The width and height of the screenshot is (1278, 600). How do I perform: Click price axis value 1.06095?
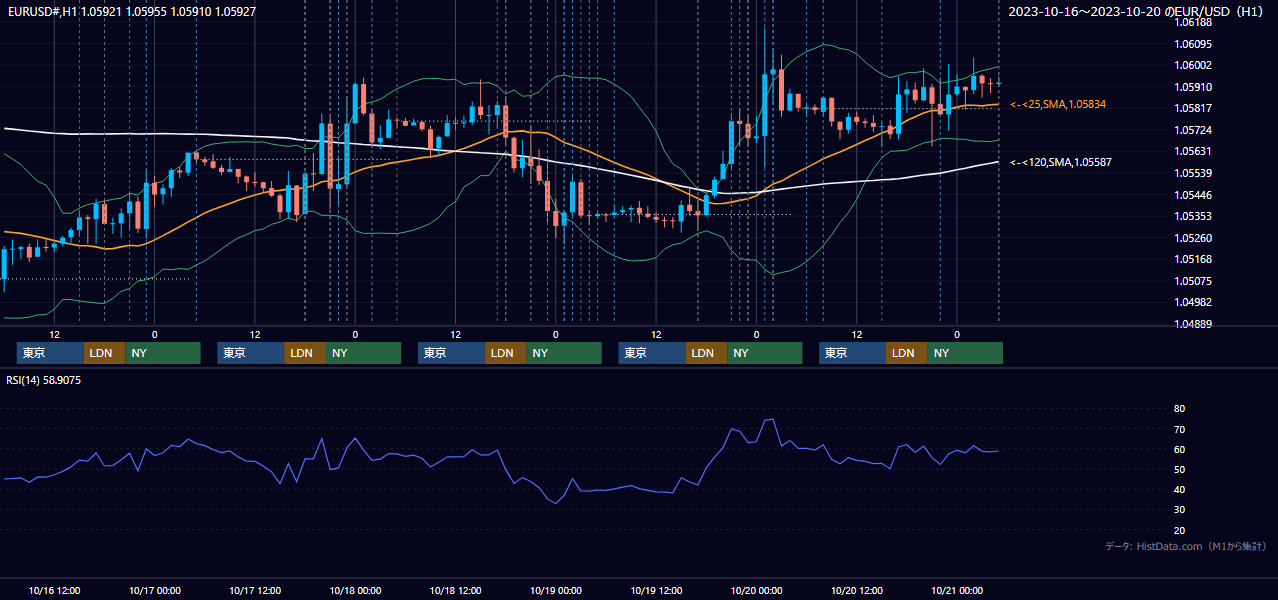[x=1193, y=44]
